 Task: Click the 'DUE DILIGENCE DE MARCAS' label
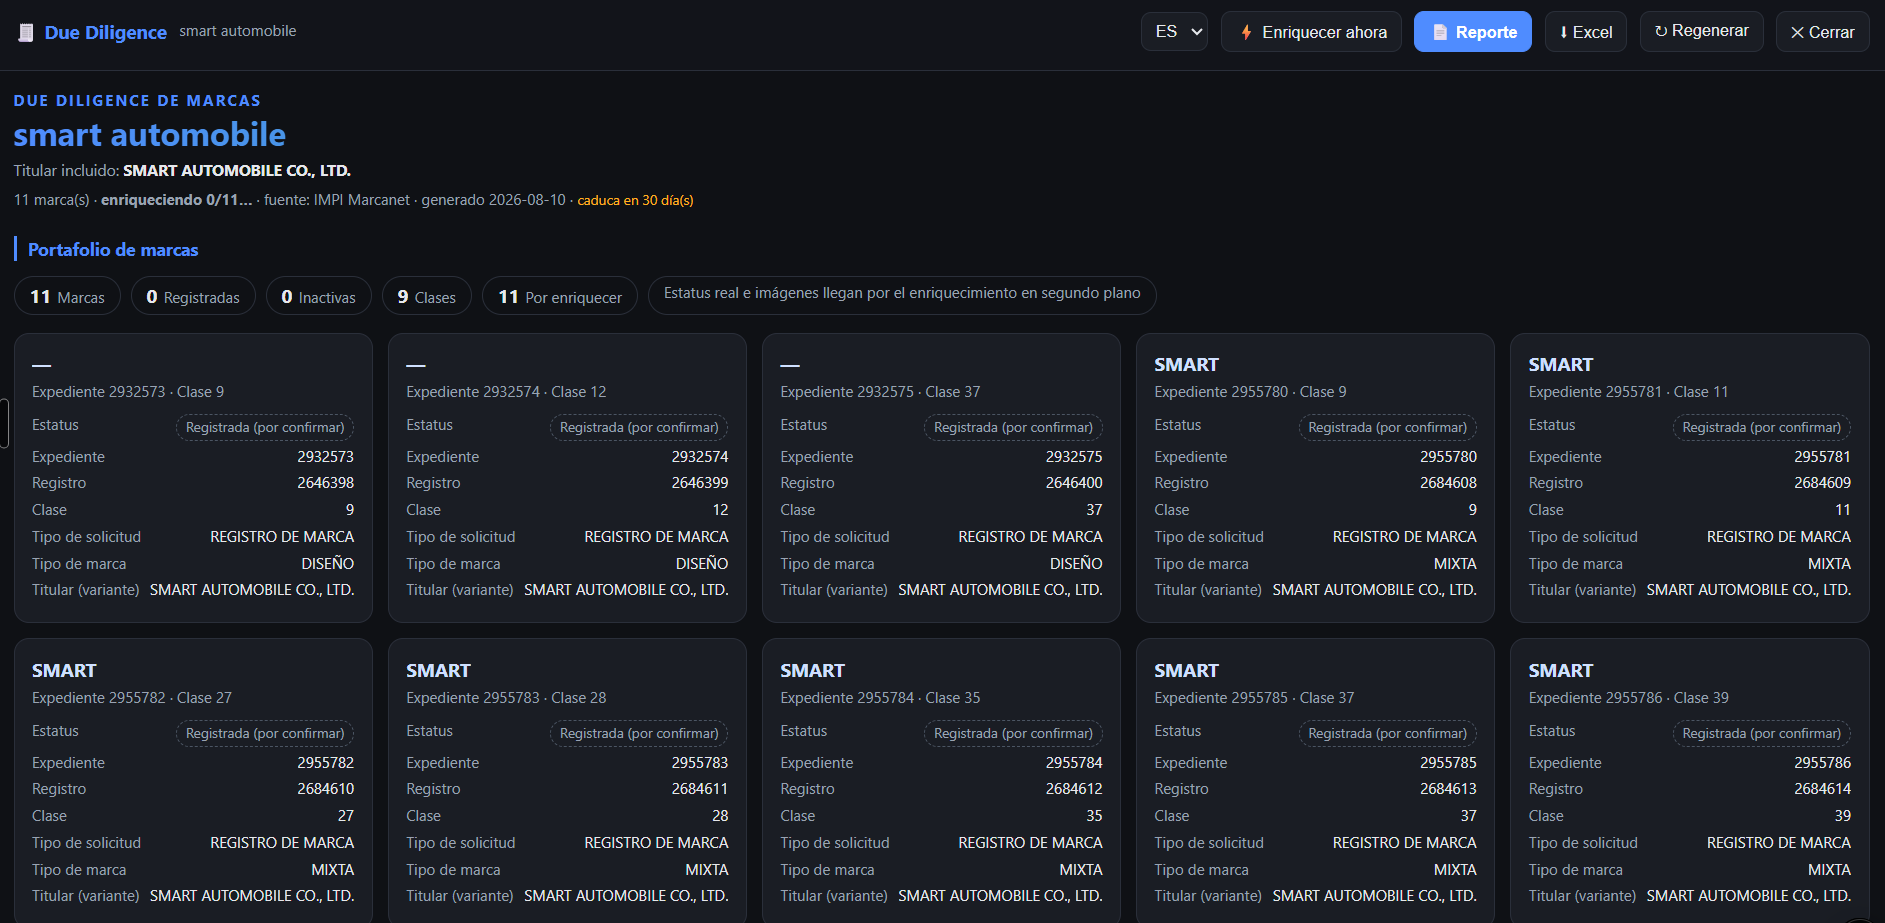(137, 101)
